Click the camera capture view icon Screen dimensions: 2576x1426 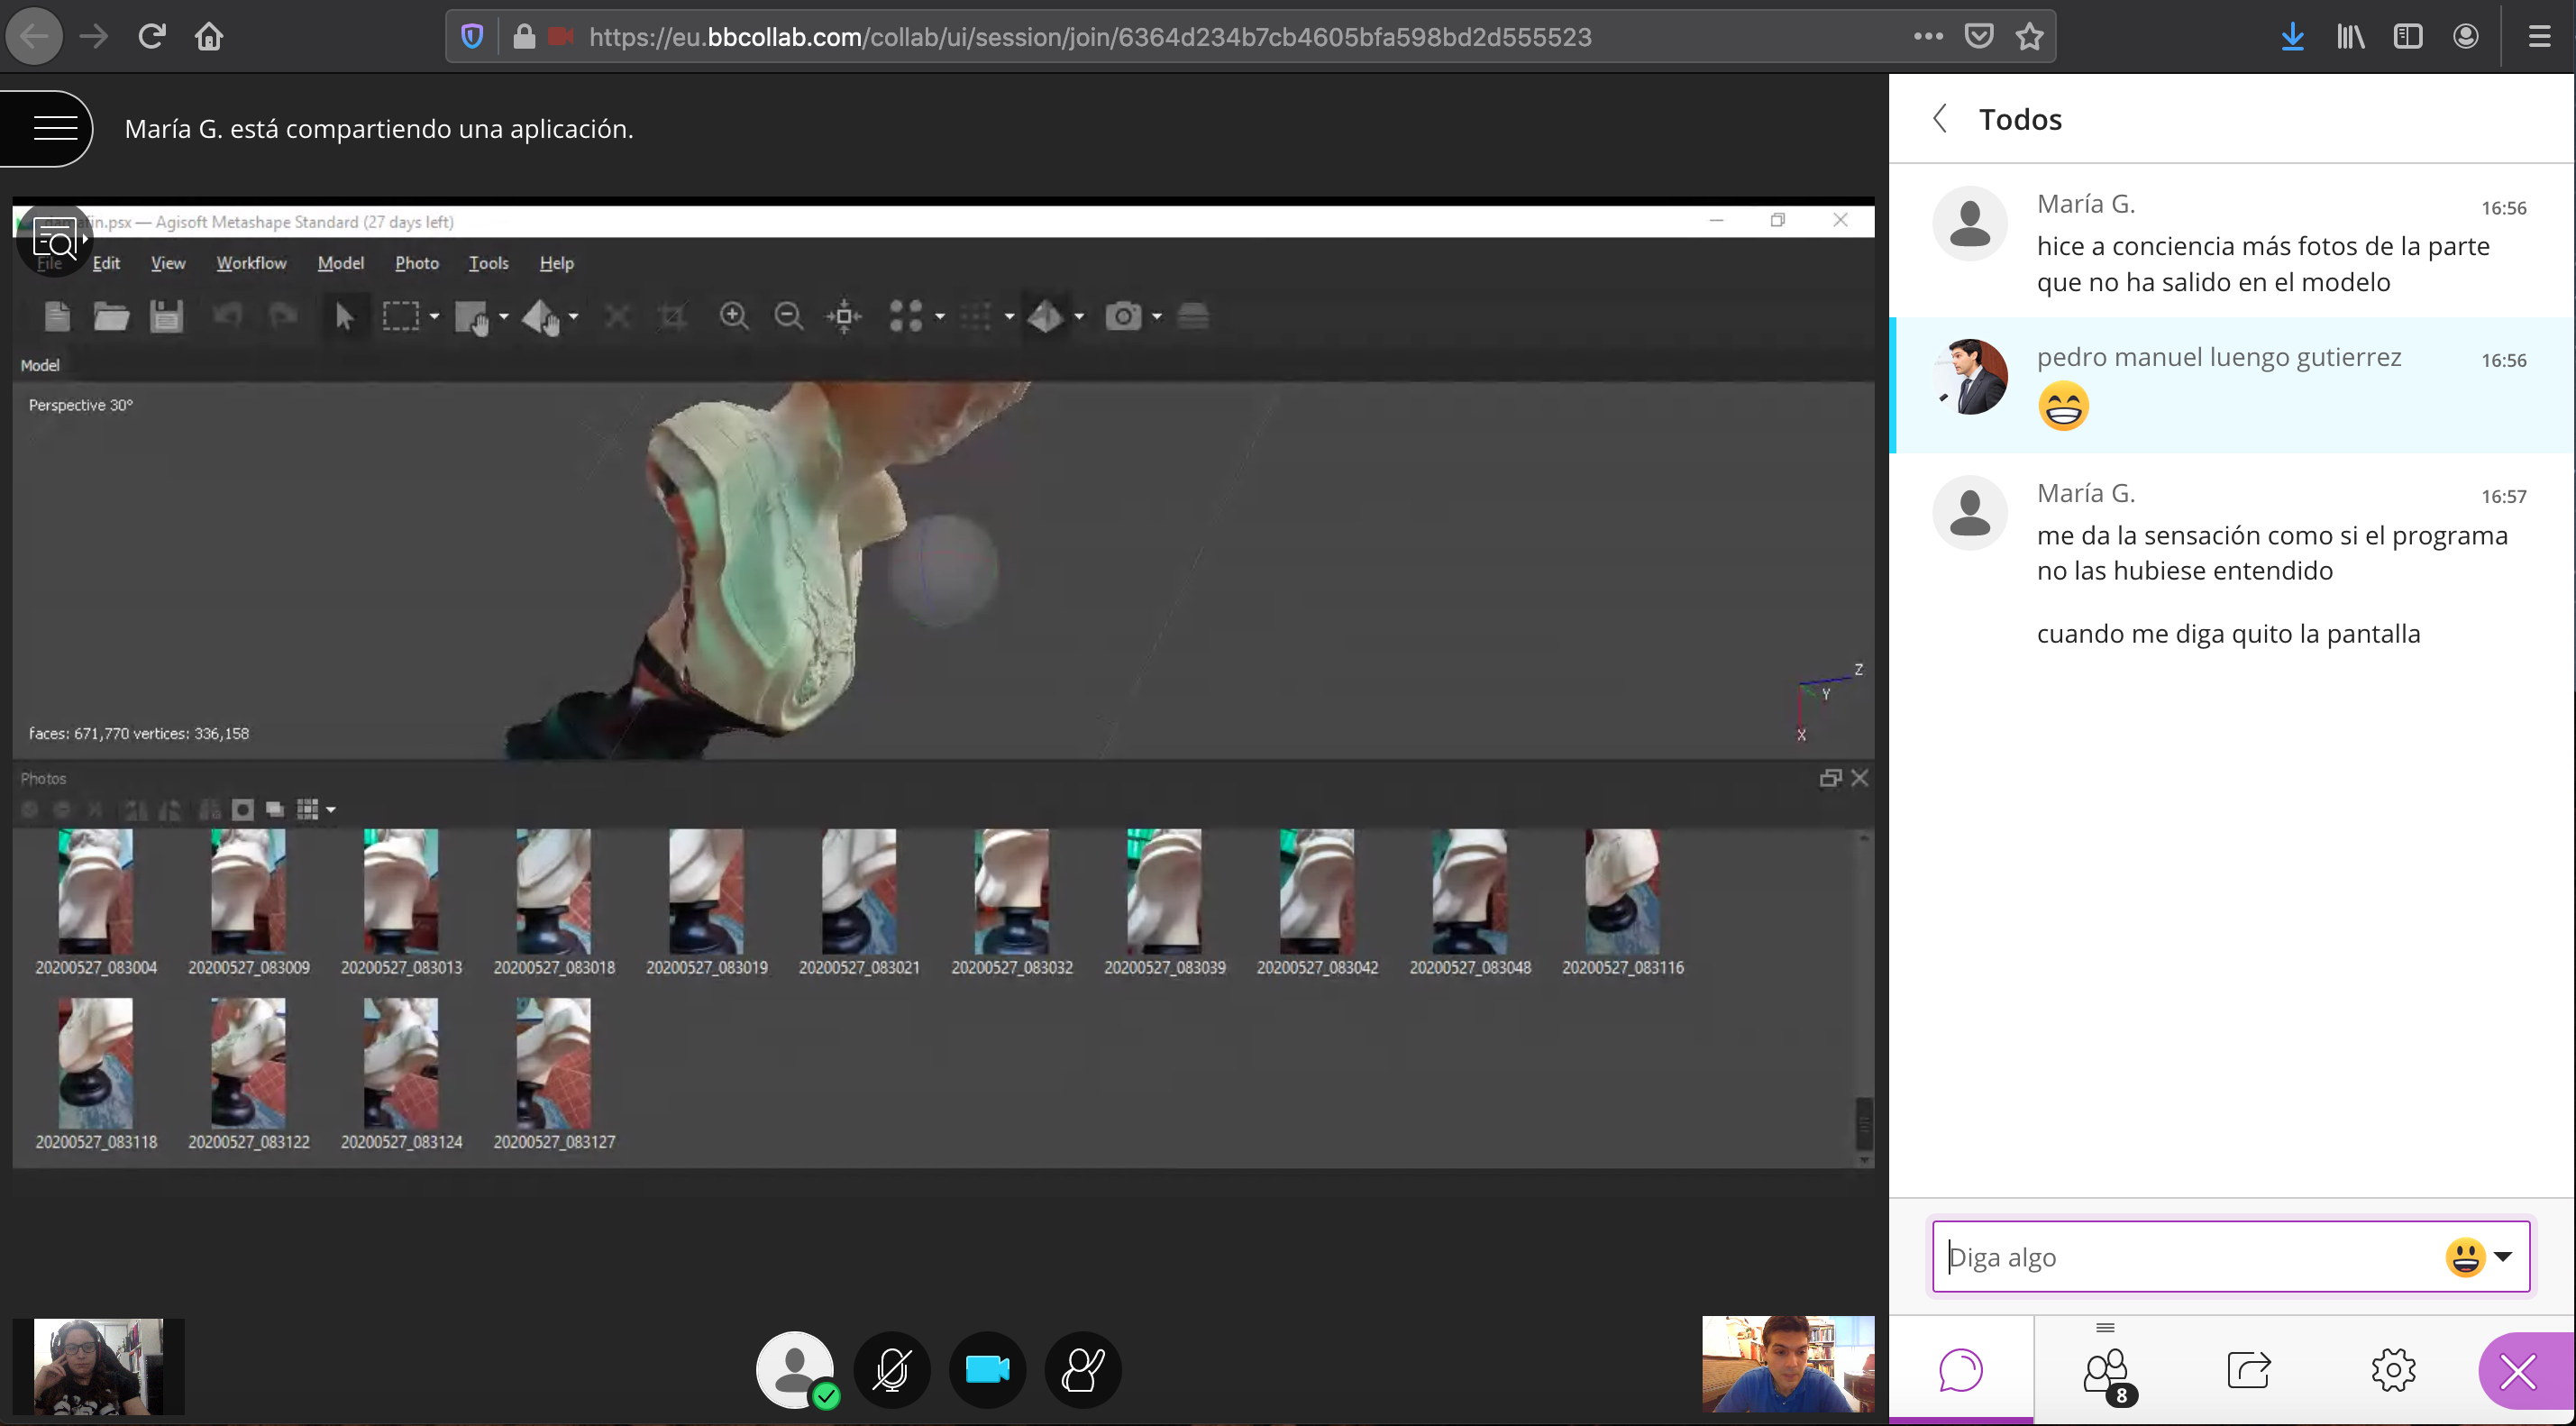pyautogui.click(x=1123, y=316)
